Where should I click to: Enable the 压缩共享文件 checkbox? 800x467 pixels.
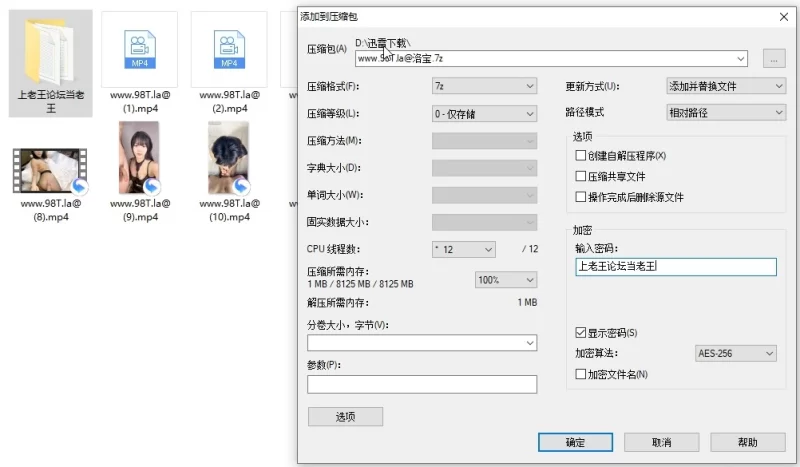(580, 176)
